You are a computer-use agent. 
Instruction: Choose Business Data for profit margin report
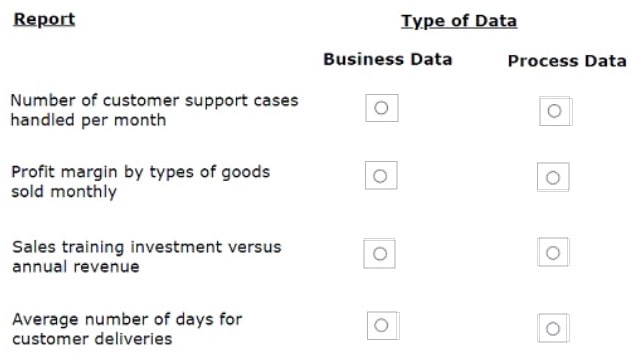380,176
